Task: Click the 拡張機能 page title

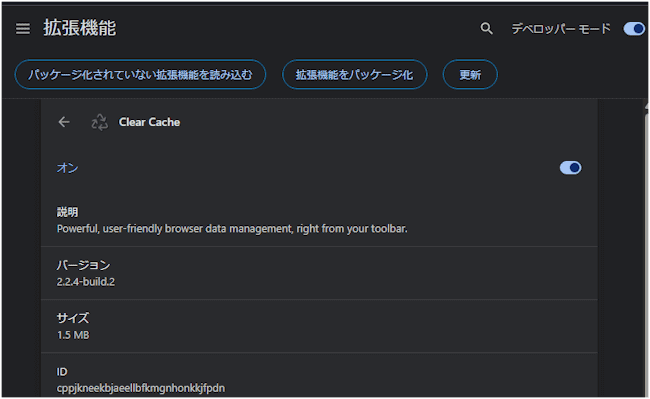Action: click(x=80, y=28)
